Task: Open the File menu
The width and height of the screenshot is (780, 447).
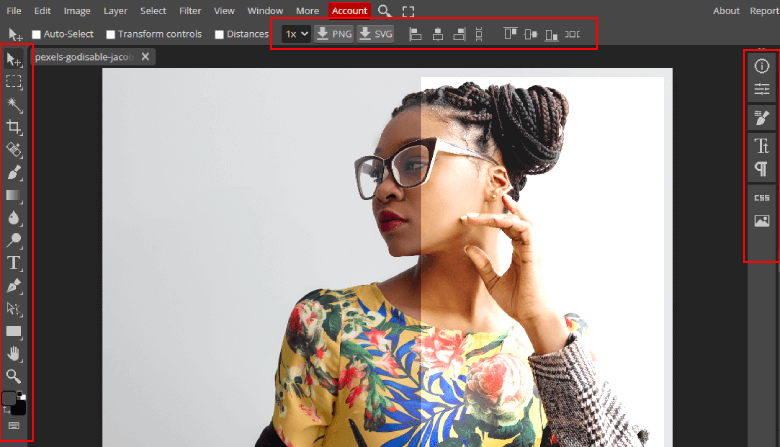Action: click(14, 11)
